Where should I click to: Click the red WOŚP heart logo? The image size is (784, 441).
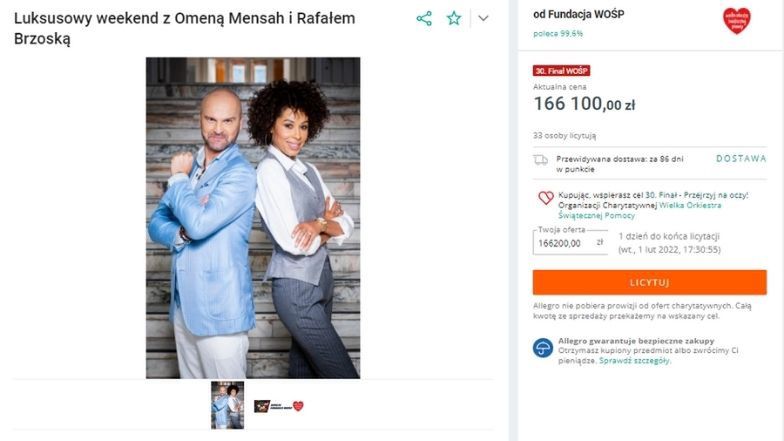[736, 21]
